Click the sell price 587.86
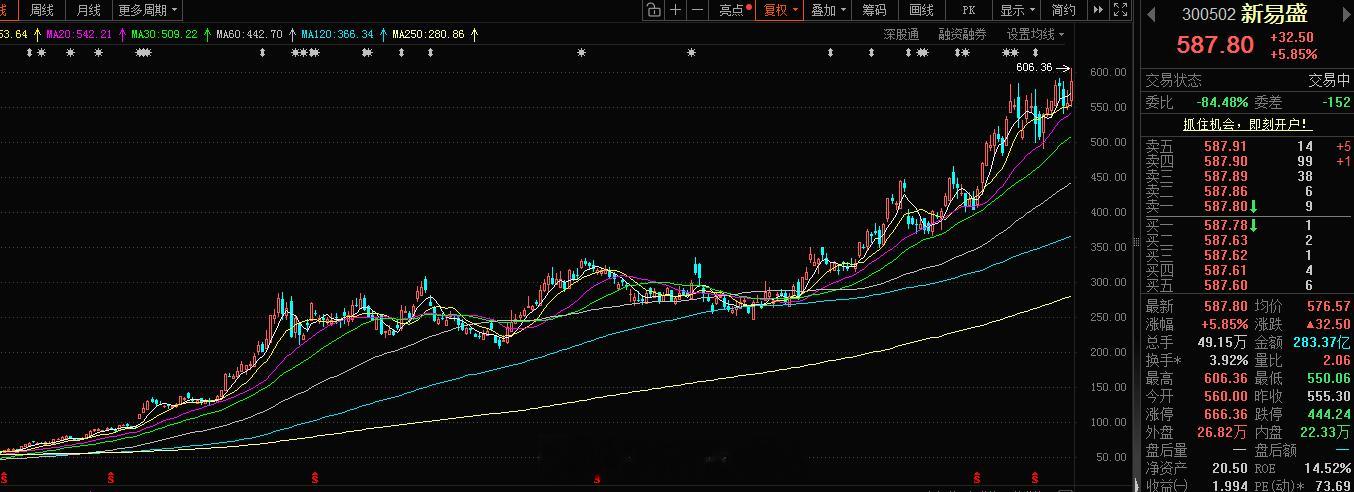Image resolution: width=1354 pixels, height=492 pixels. pyautogui.click(x=1225, y=191)
